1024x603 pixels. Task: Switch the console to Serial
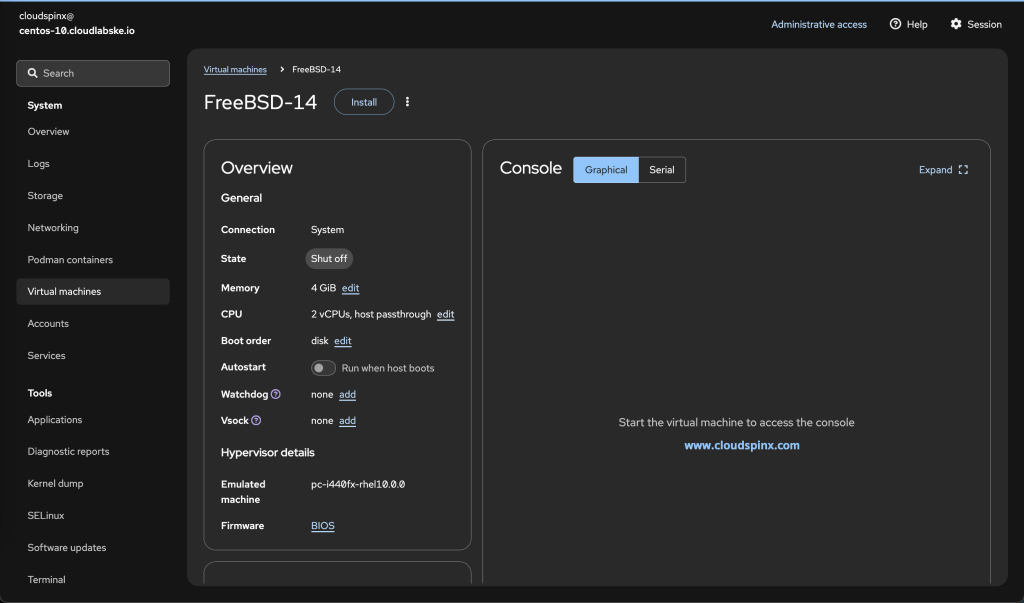click(x=661, y=169)
